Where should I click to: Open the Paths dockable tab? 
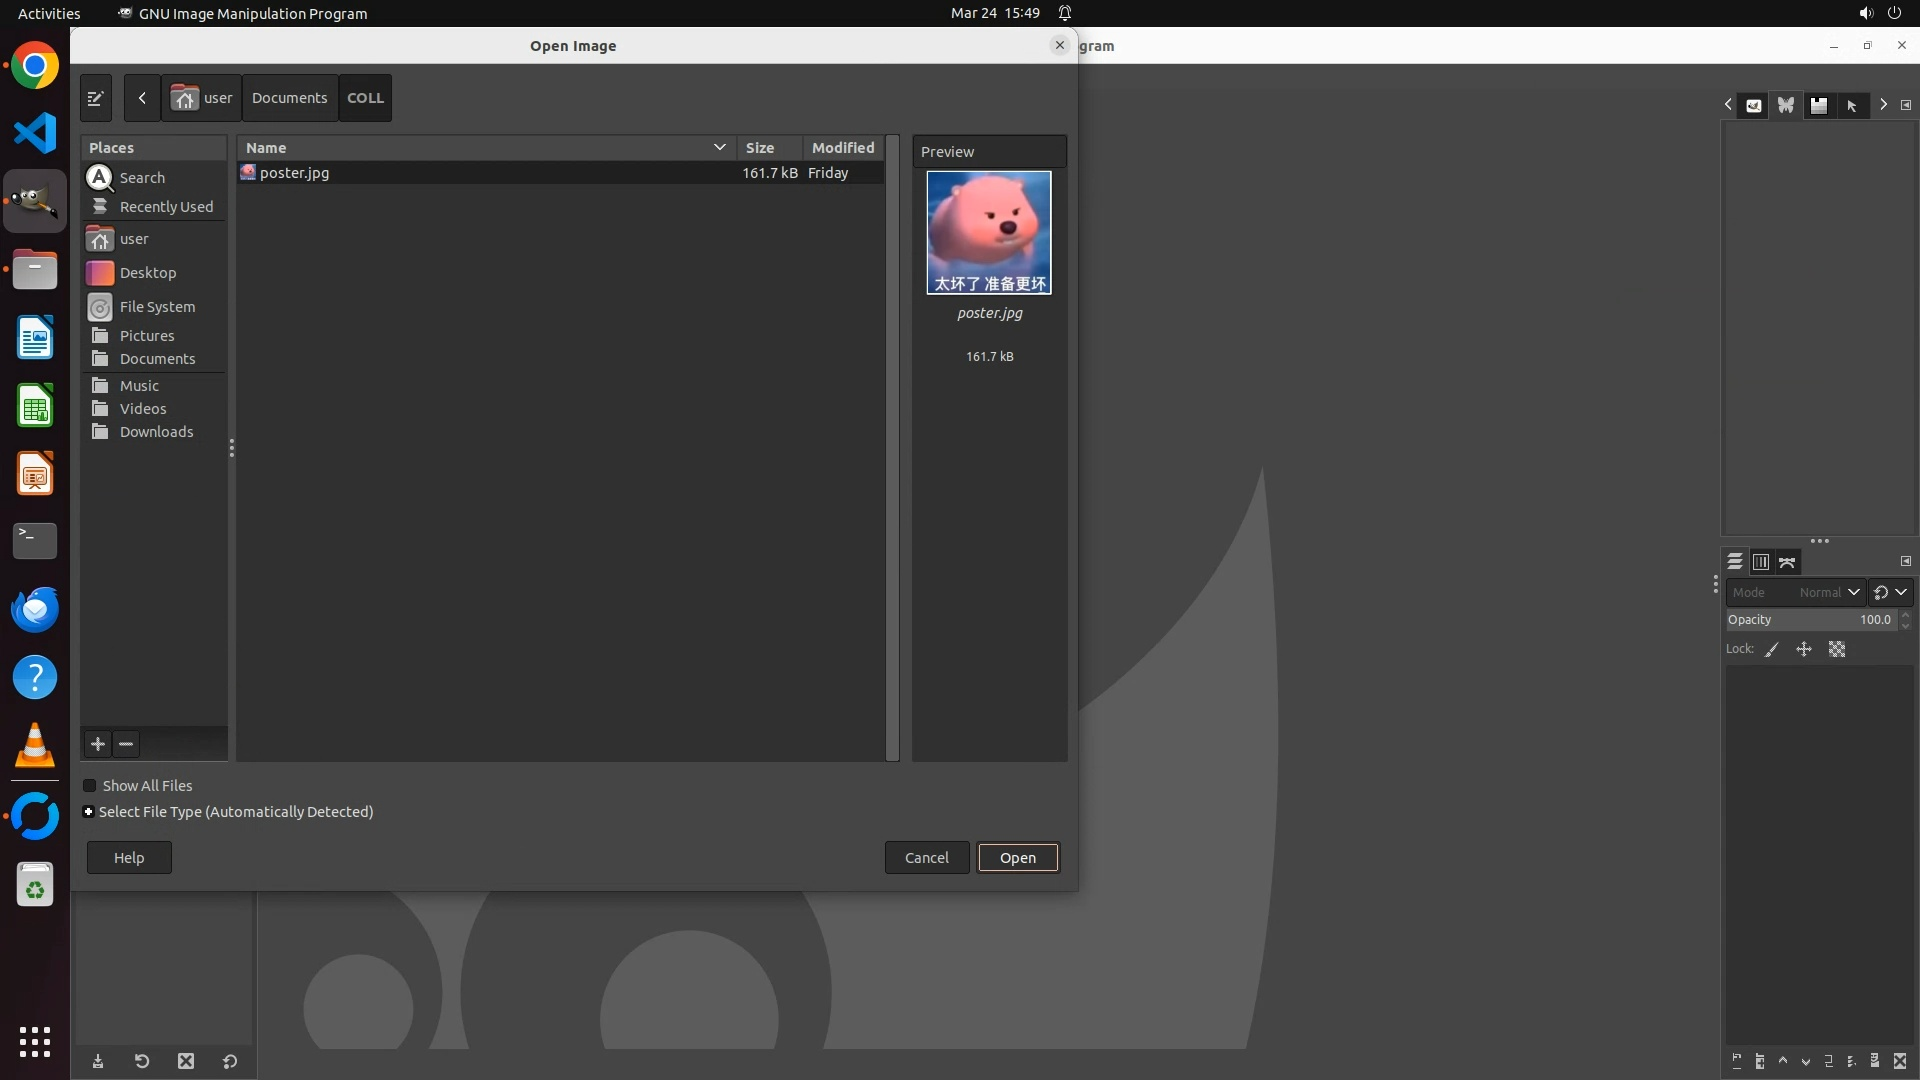click(1787, 562)
